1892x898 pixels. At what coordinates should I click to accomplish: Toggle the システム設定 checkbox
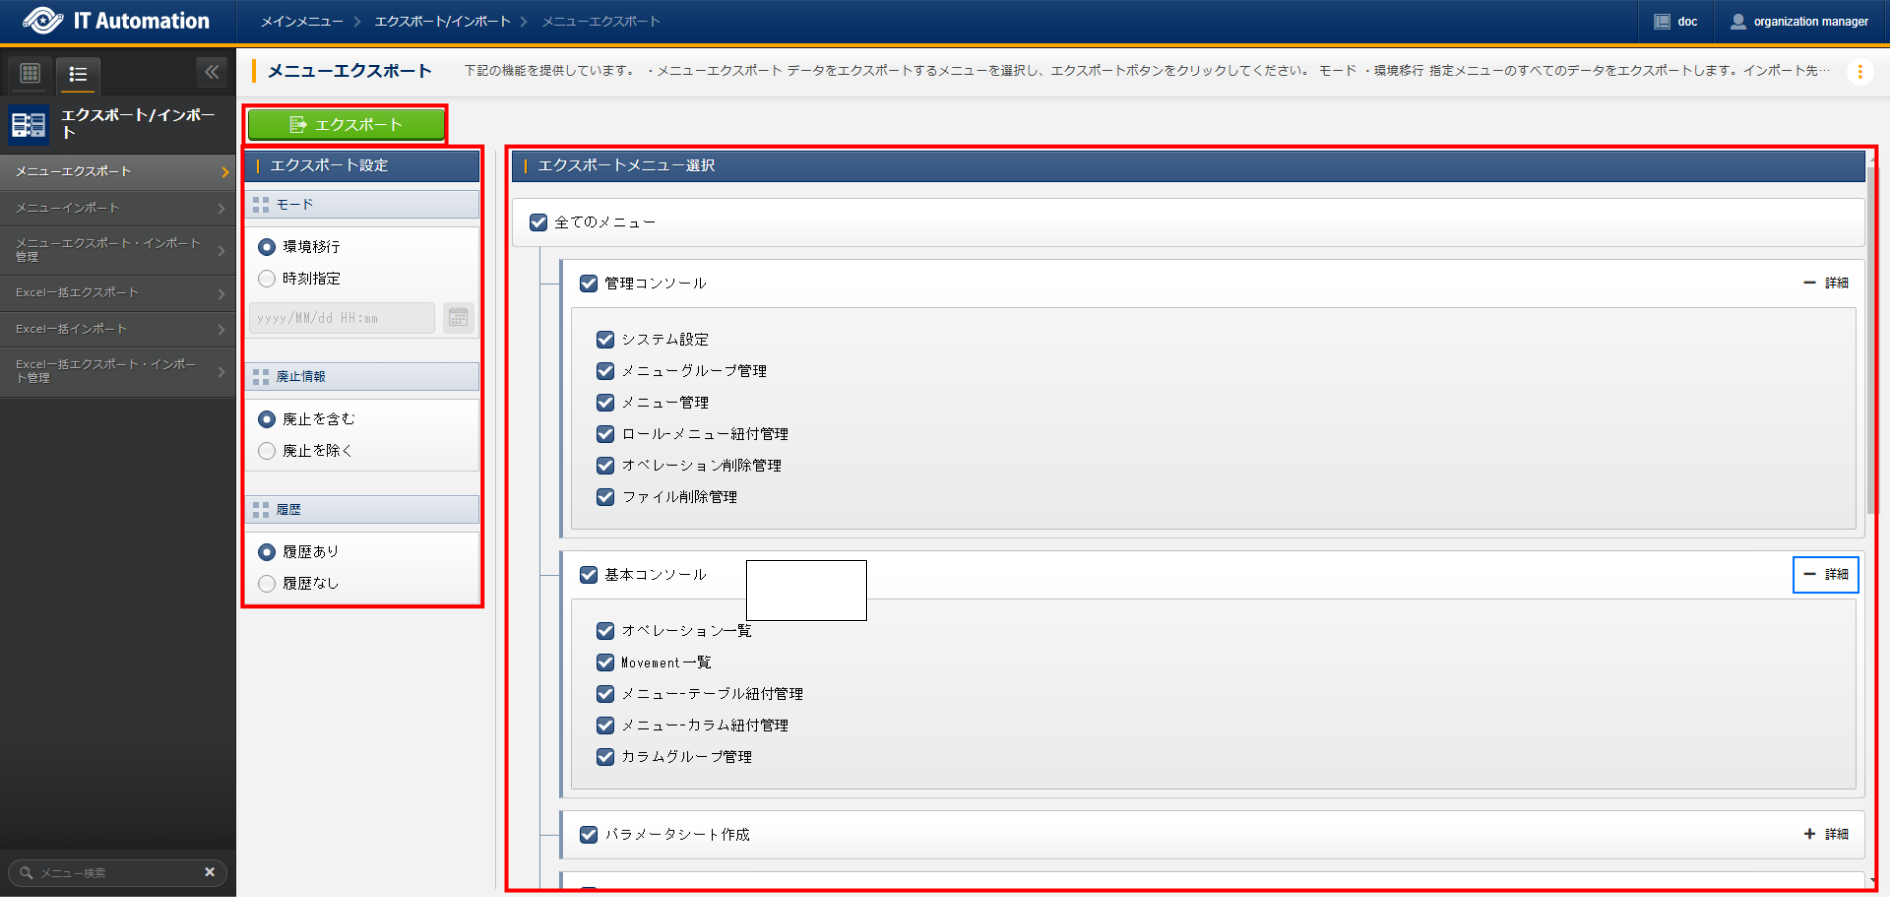[x=605, y=340]
